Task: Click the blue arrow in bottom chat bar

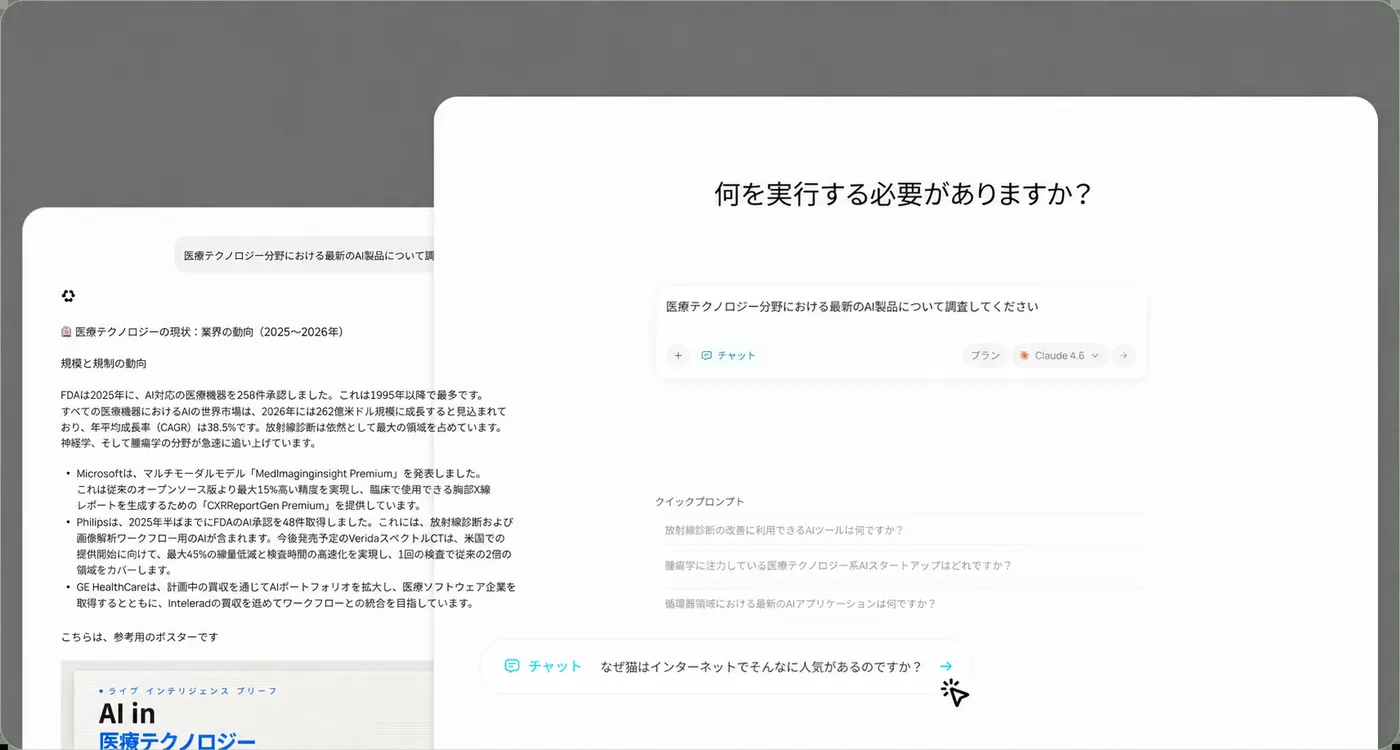Action: (x=946, y=666)
